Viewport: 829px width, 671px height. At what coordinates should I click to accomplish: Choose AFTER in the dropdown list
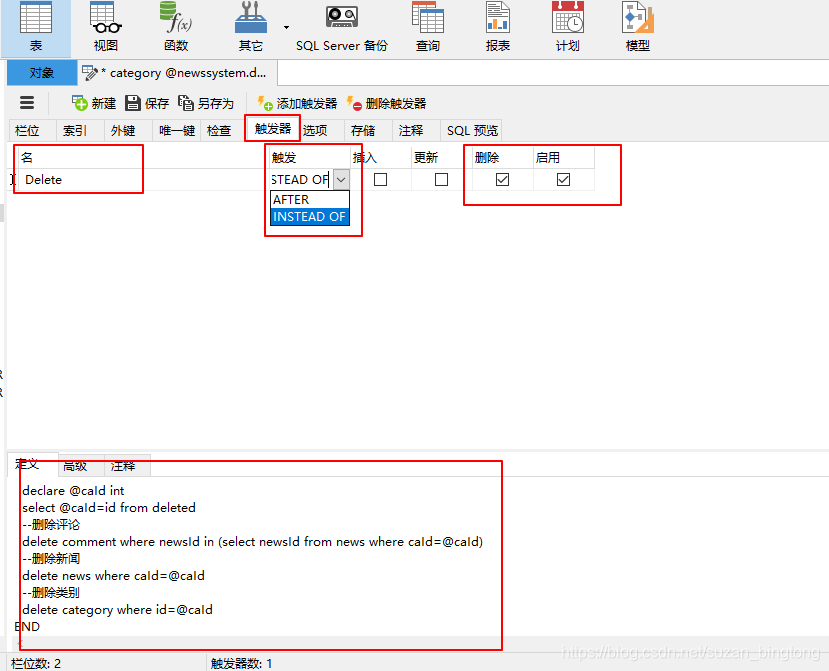pyautogui.click(x=310, y=200)
